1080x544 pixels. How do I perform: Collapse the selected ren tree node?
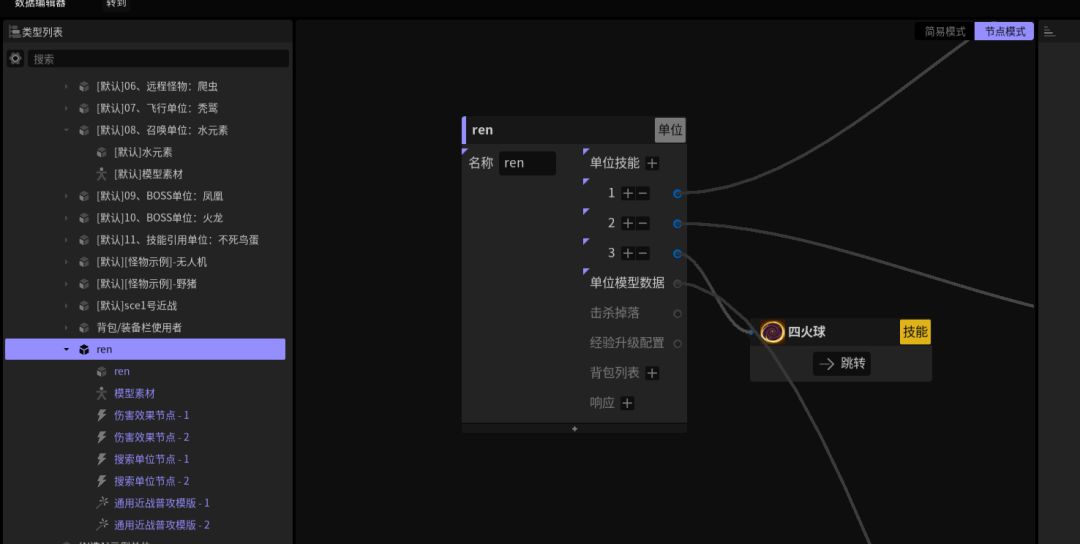click(66, 350)
